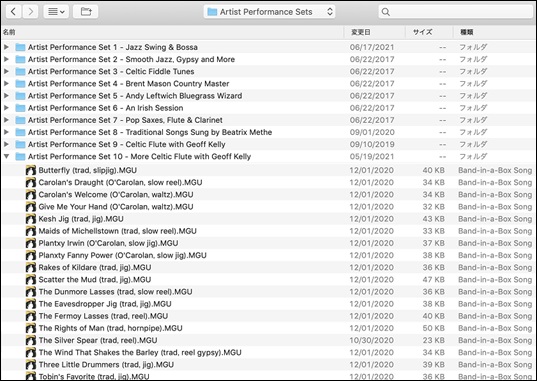Expand Artist Performance Set 2 disclosure triangle
The image size is (537, 381).
coord(6,59)
